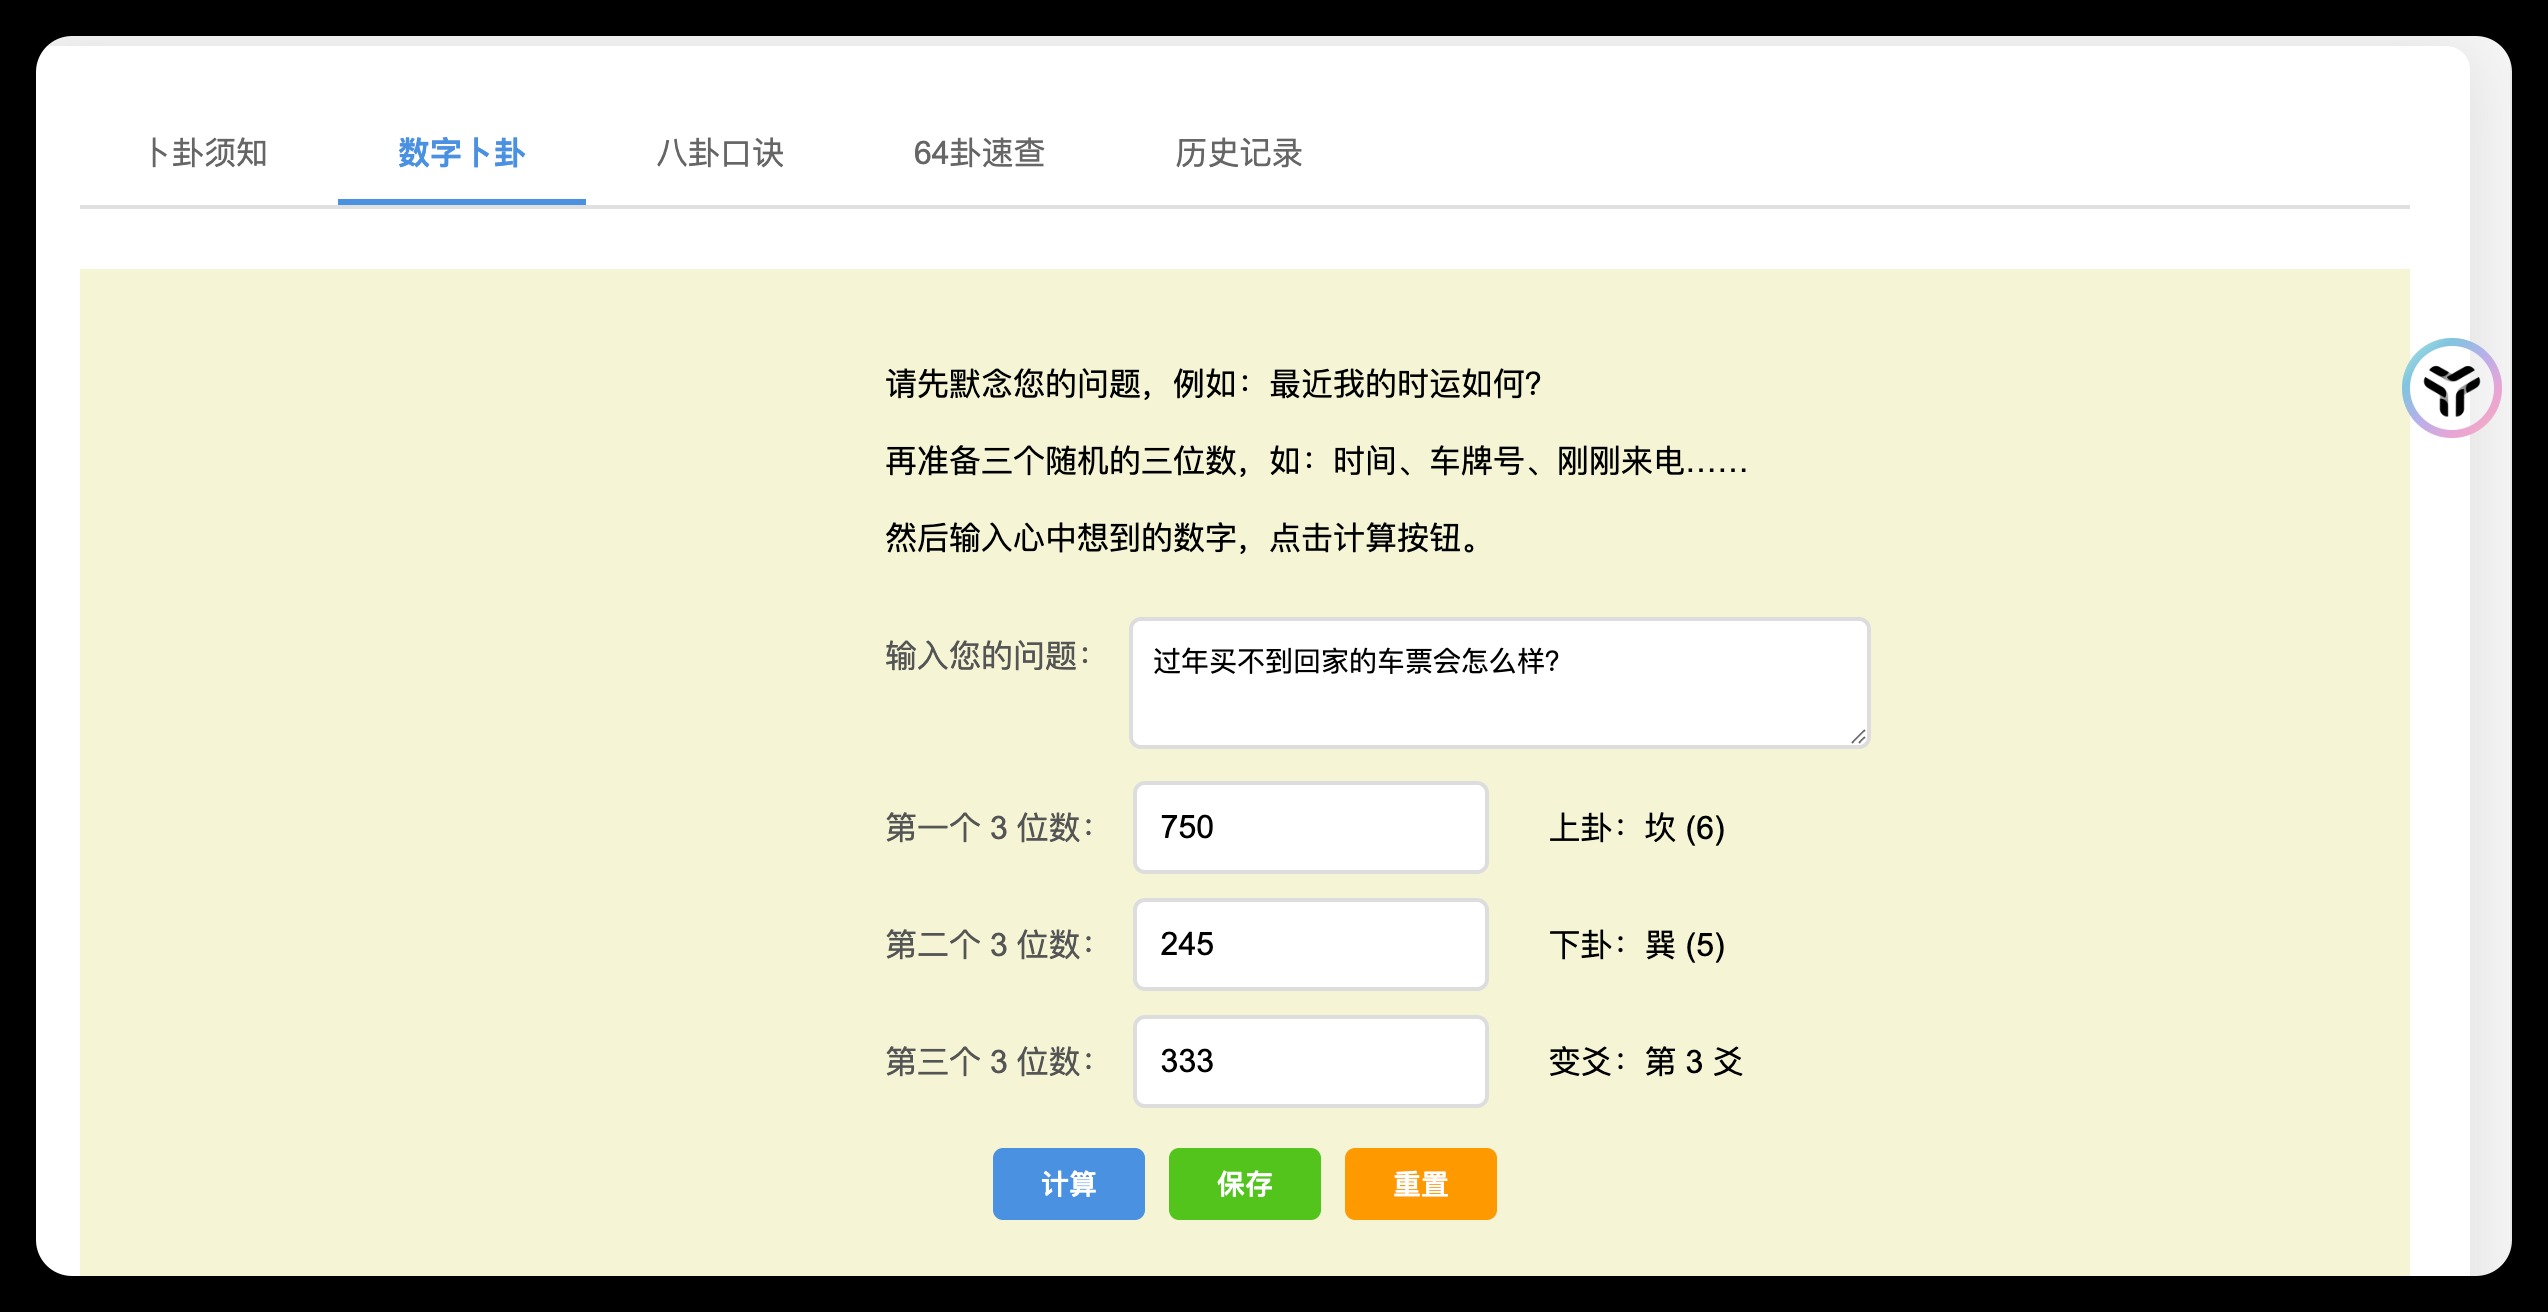
Task: Click the 上卦：坎 (6) result text
Action: tap(1637, 828)
